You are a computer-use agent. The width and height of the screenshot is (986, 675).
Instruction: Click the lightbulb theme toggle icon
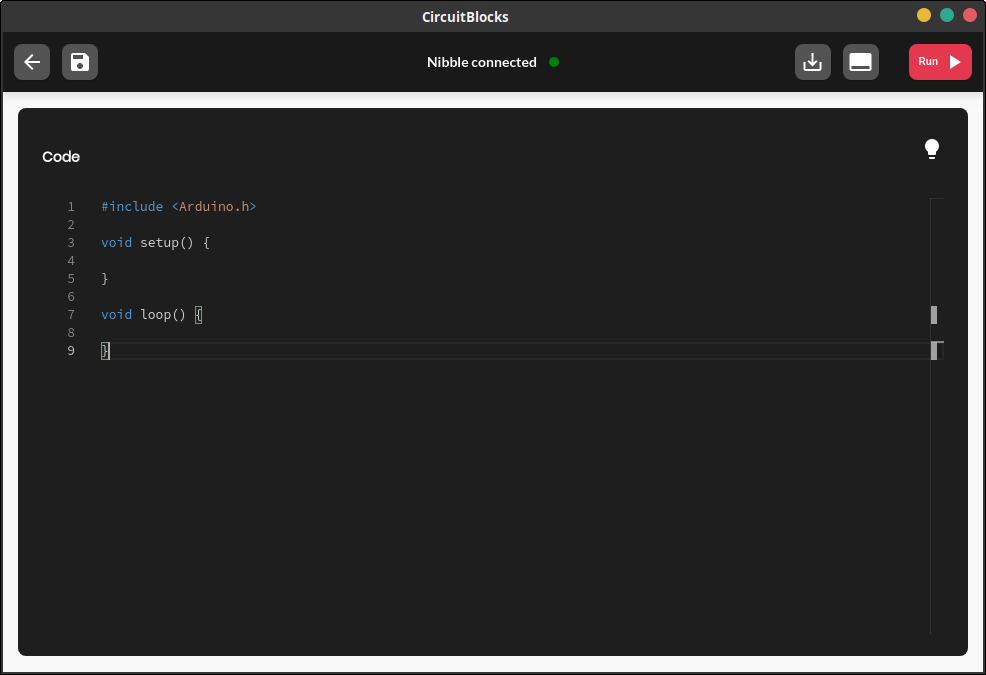point(932,149)
